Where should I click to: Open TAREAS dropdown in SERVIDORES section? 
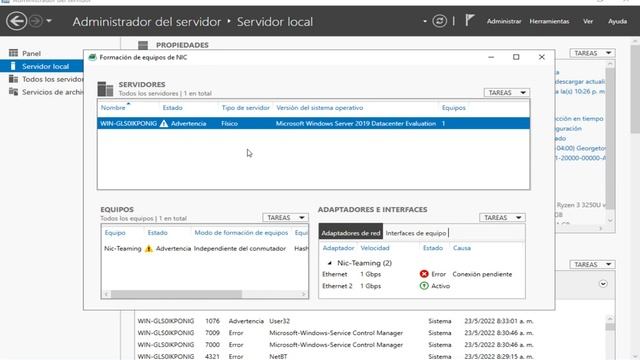(507, 93)
